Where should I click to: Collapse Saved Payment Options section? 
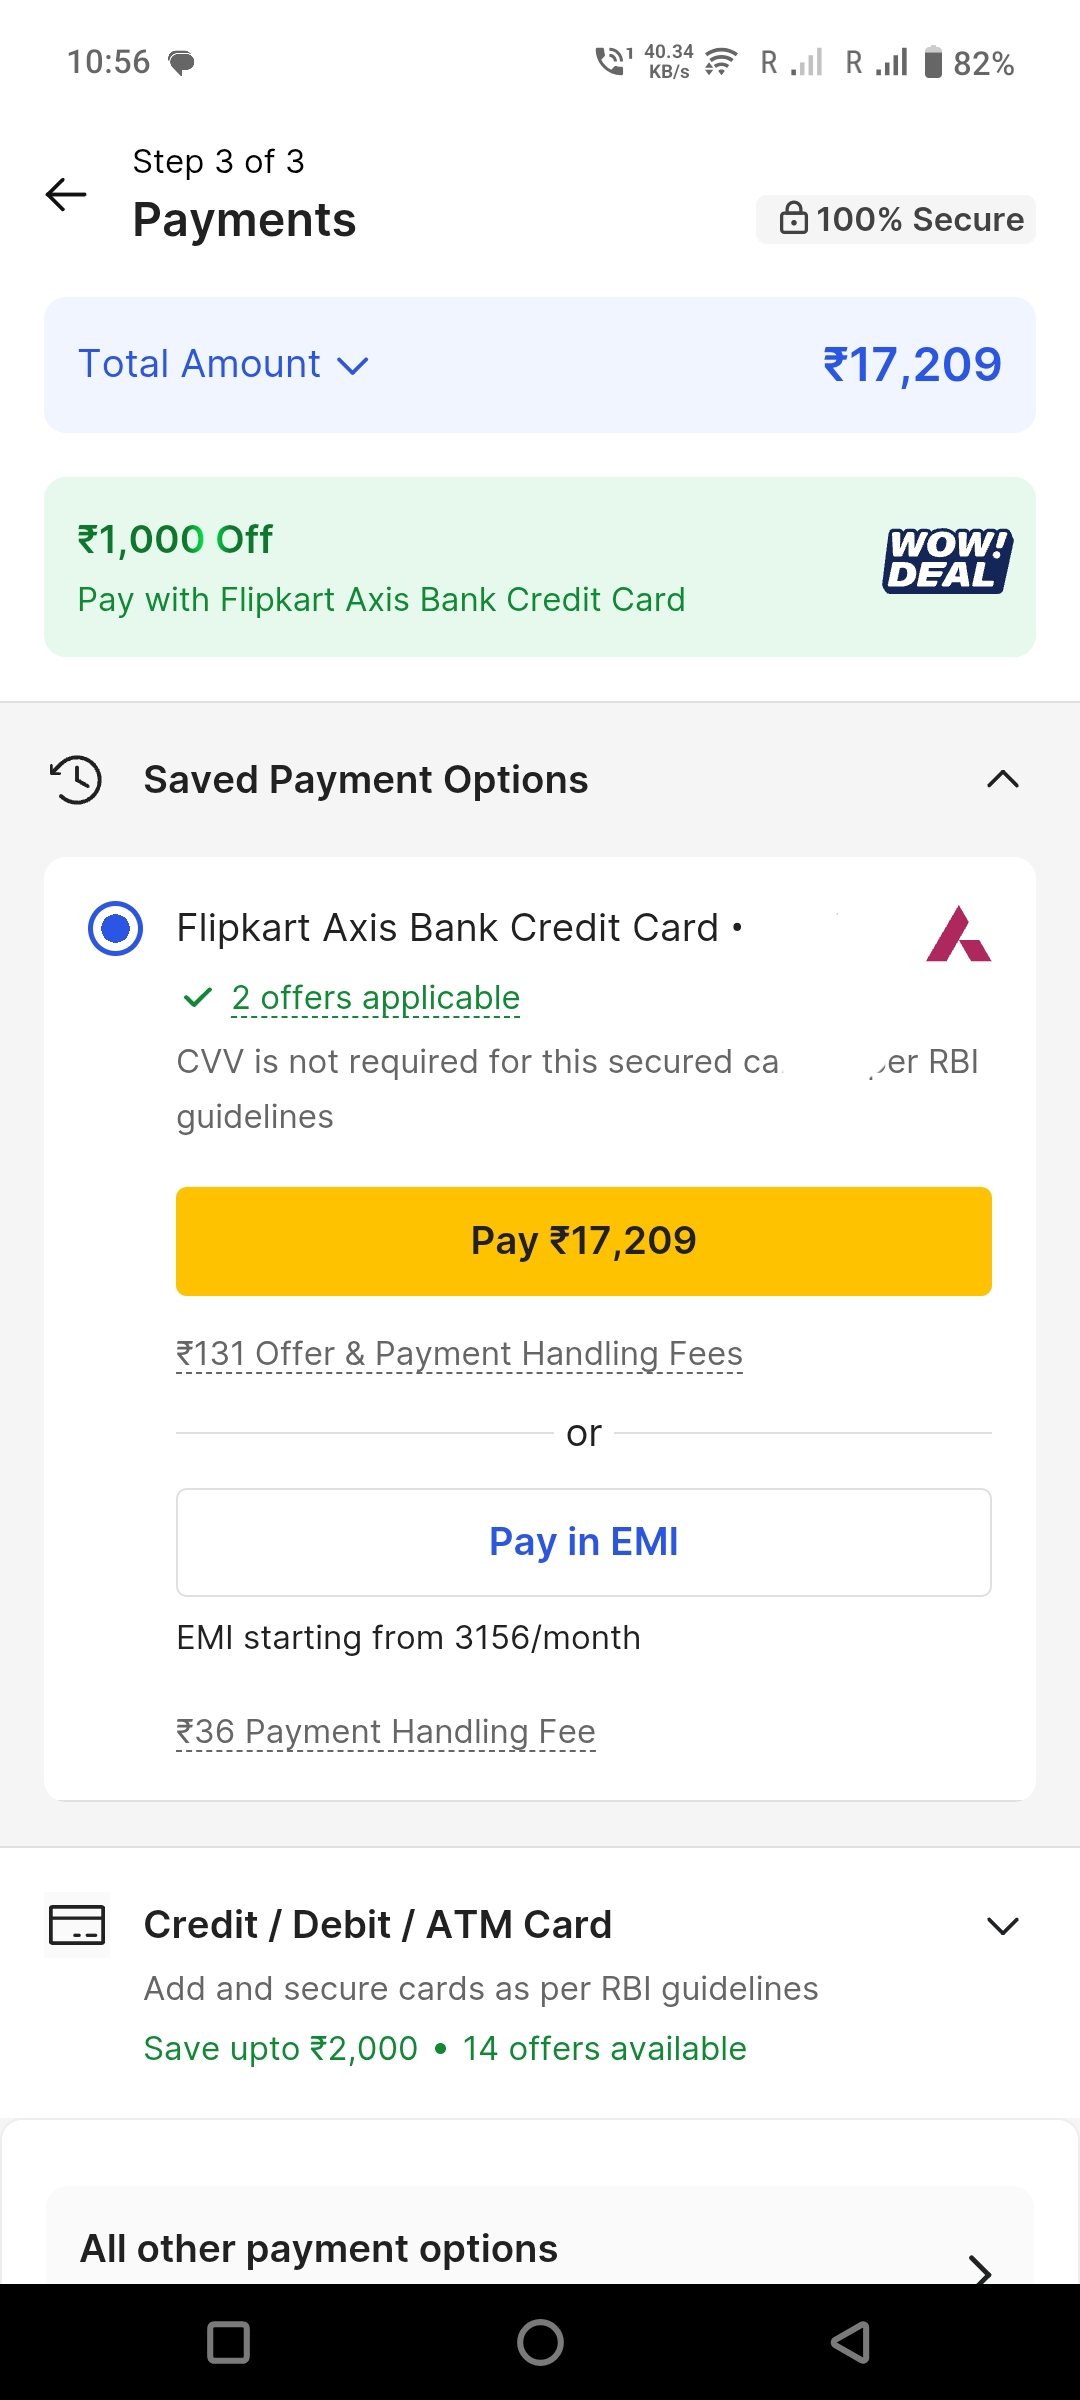[1002, 780]
